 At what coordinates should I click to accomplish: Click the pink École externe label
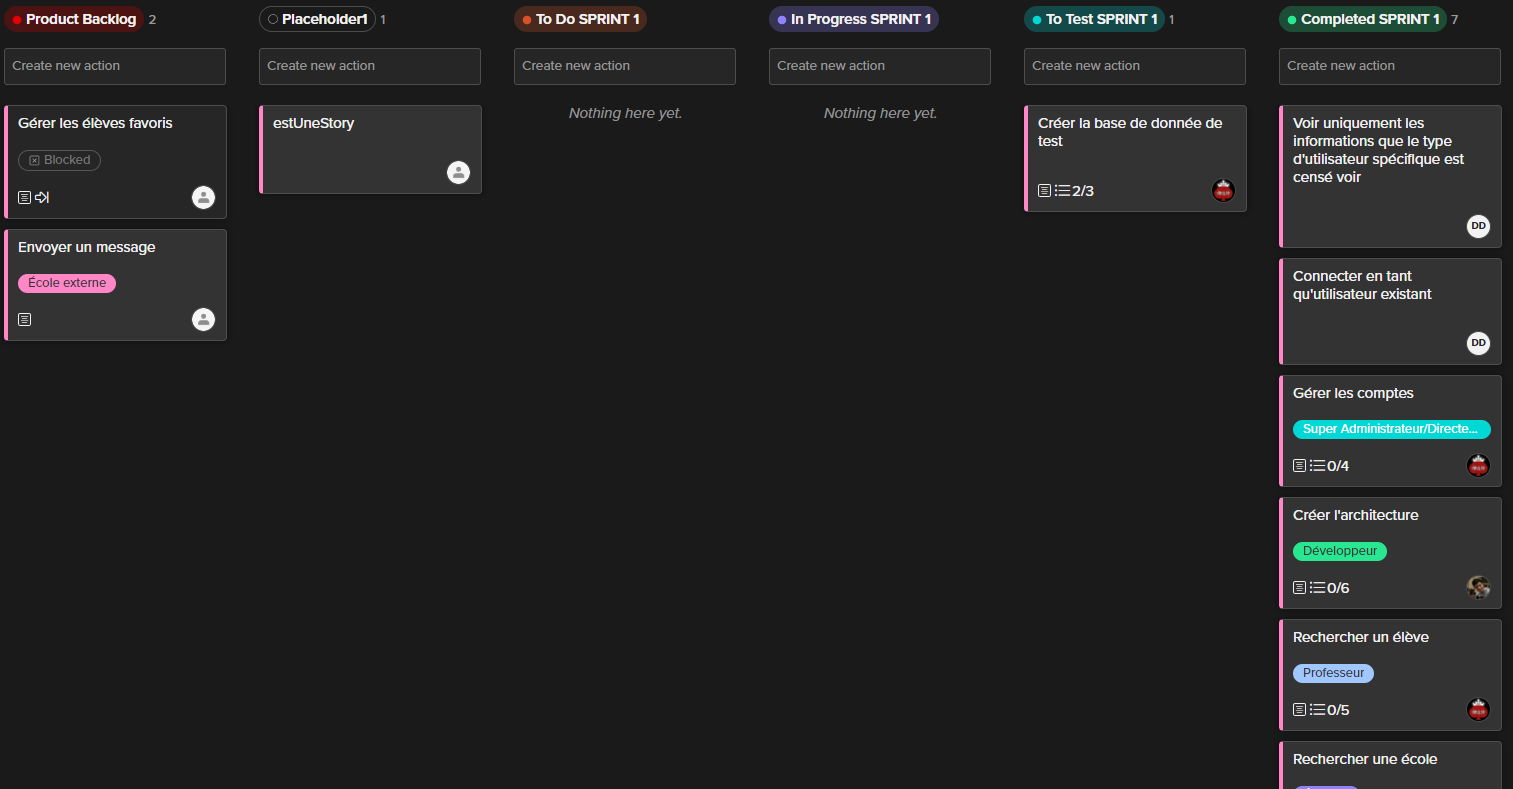[67, 283]
